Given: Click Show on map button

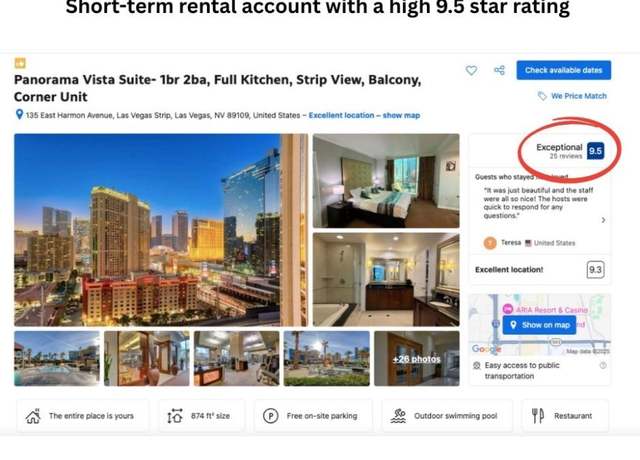Looking at the screenshot, I should click(x=539, y=325).
